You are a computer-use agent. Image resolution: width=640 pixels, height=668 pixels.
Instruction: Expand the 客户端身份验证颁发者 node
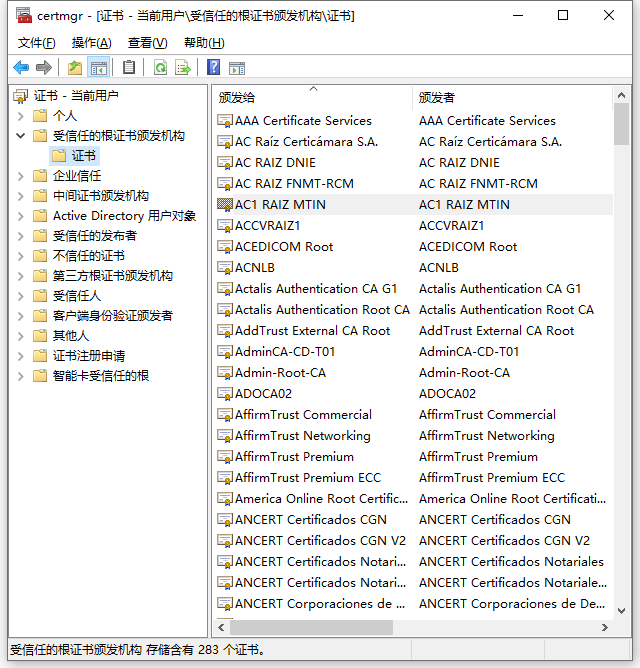coord(20,316)
